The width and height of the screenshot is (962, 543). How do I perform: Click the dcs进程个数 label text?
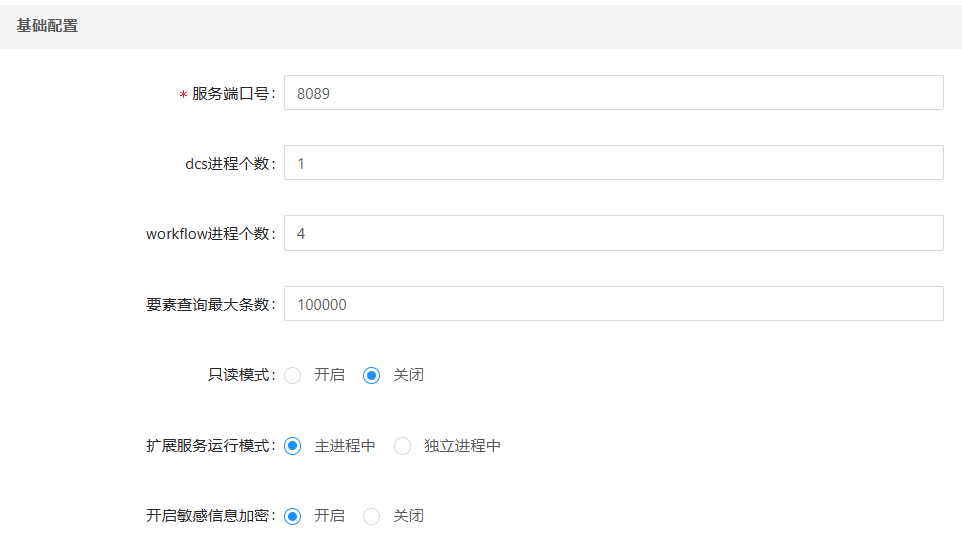(229, 164)
